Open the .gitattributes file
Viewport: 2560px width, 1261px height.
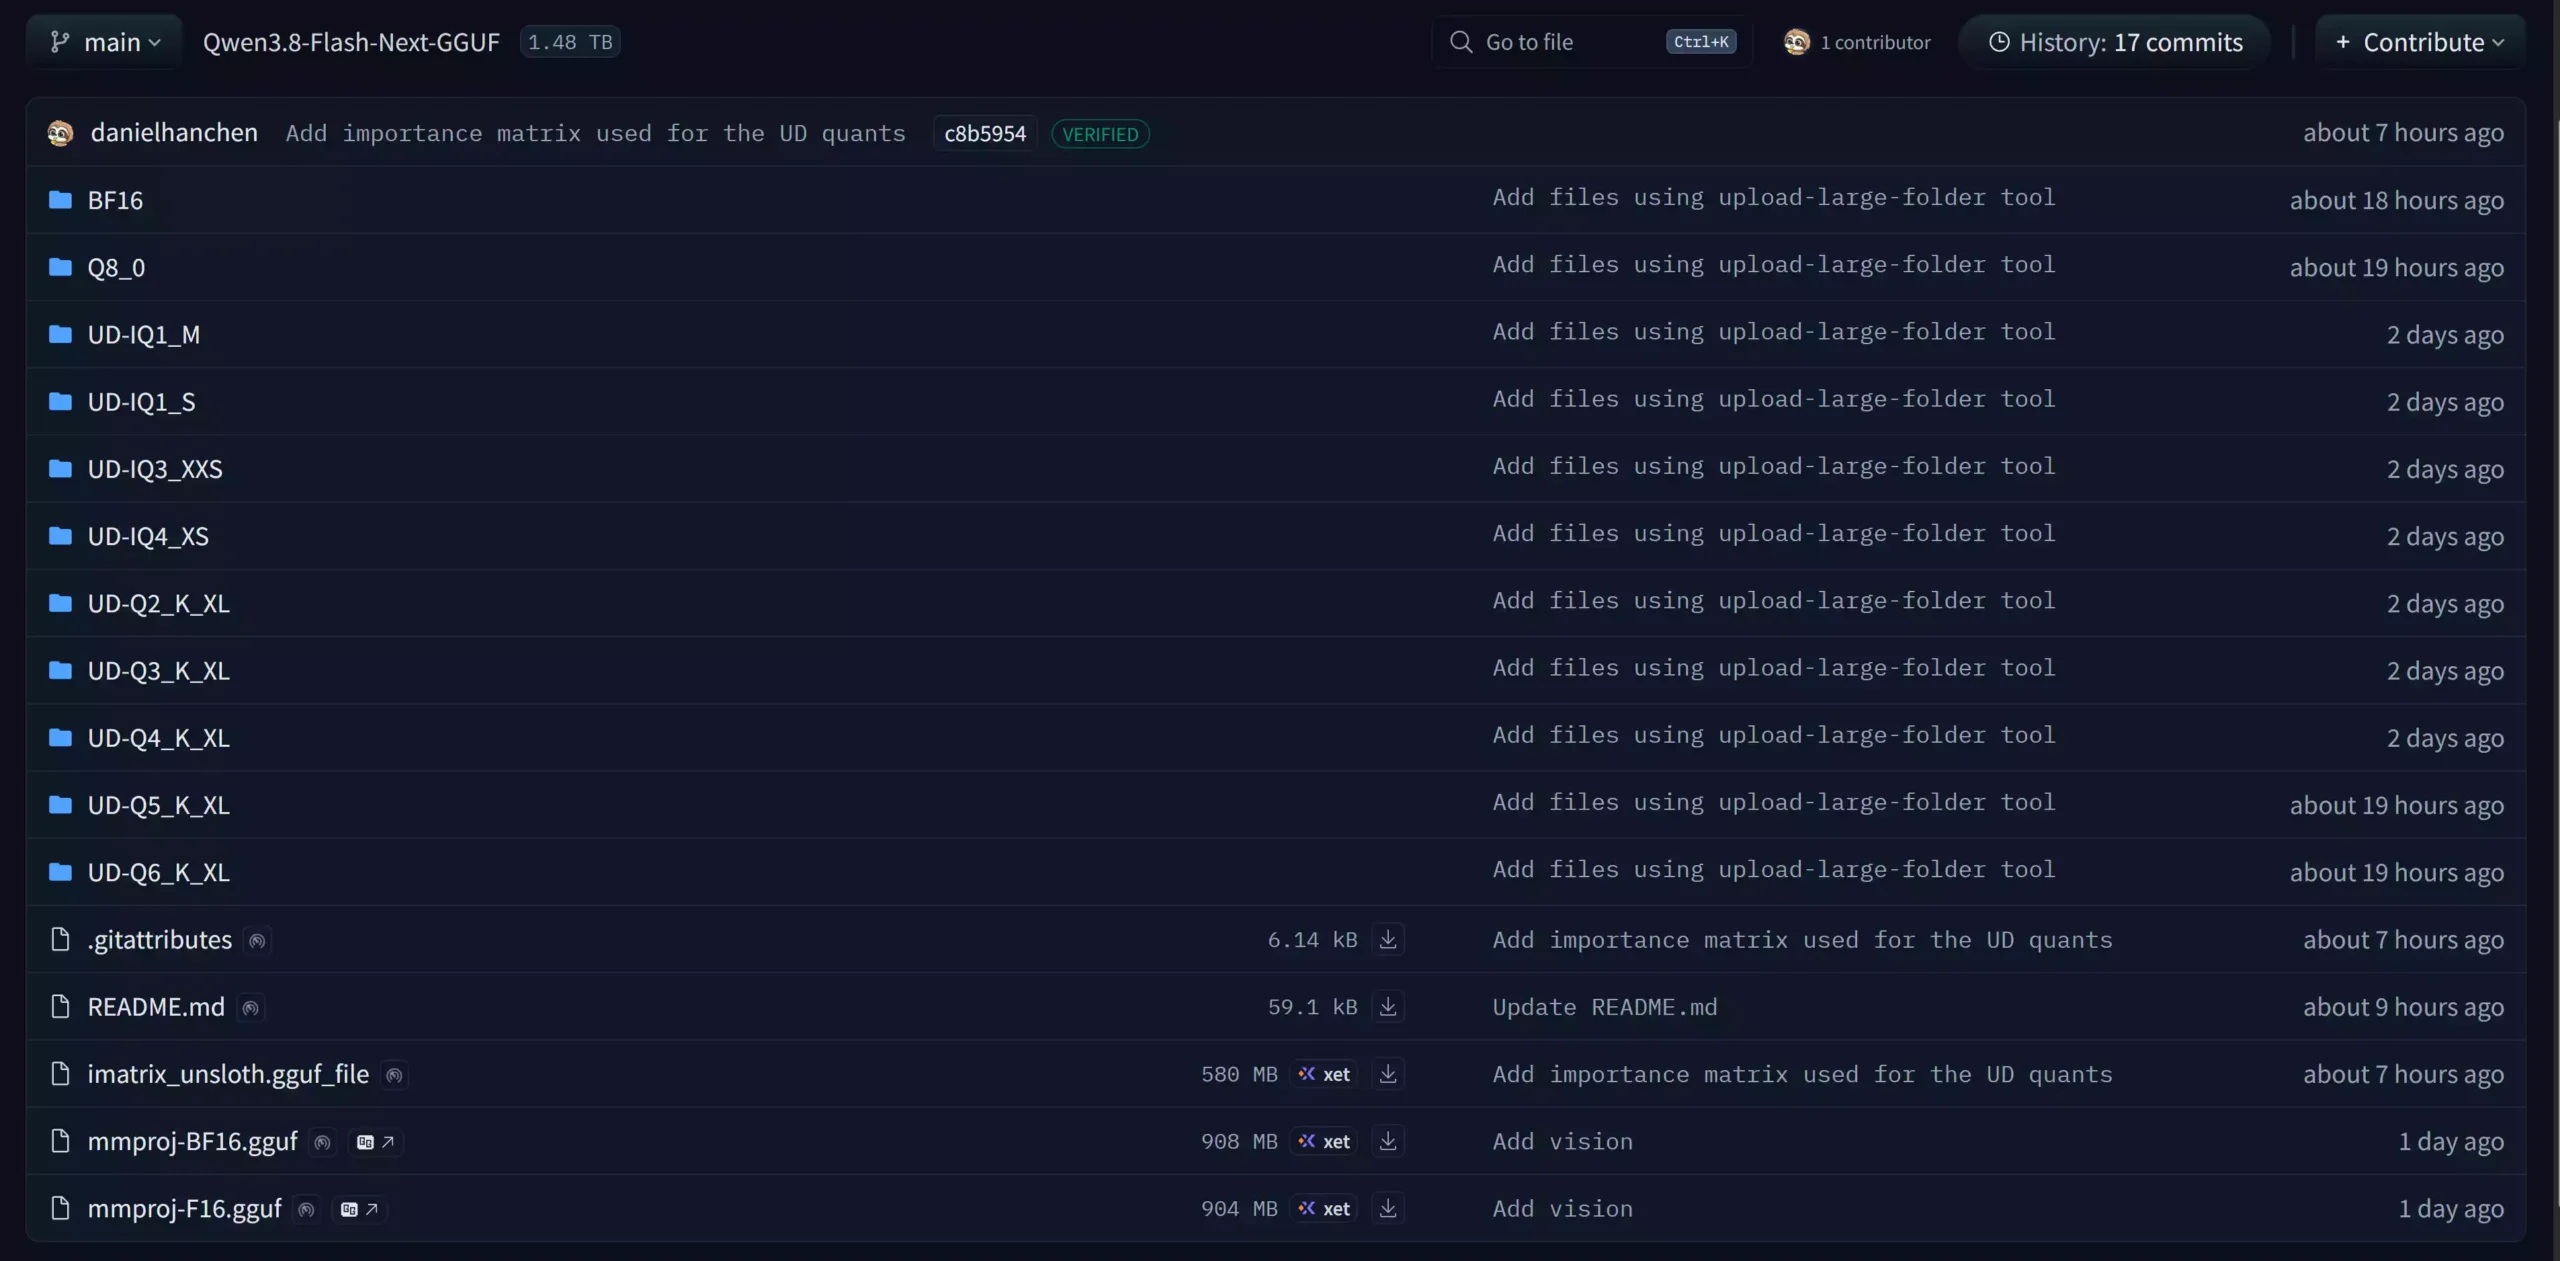click(x=160, y=939)
